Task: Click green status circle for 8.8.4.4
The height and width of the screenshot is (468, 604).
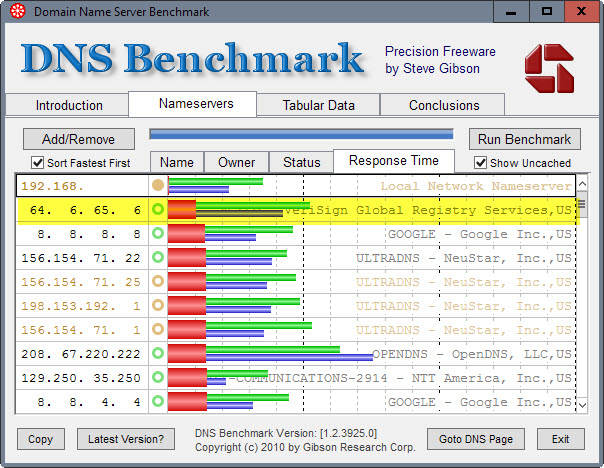Action: tap(158, 401)
